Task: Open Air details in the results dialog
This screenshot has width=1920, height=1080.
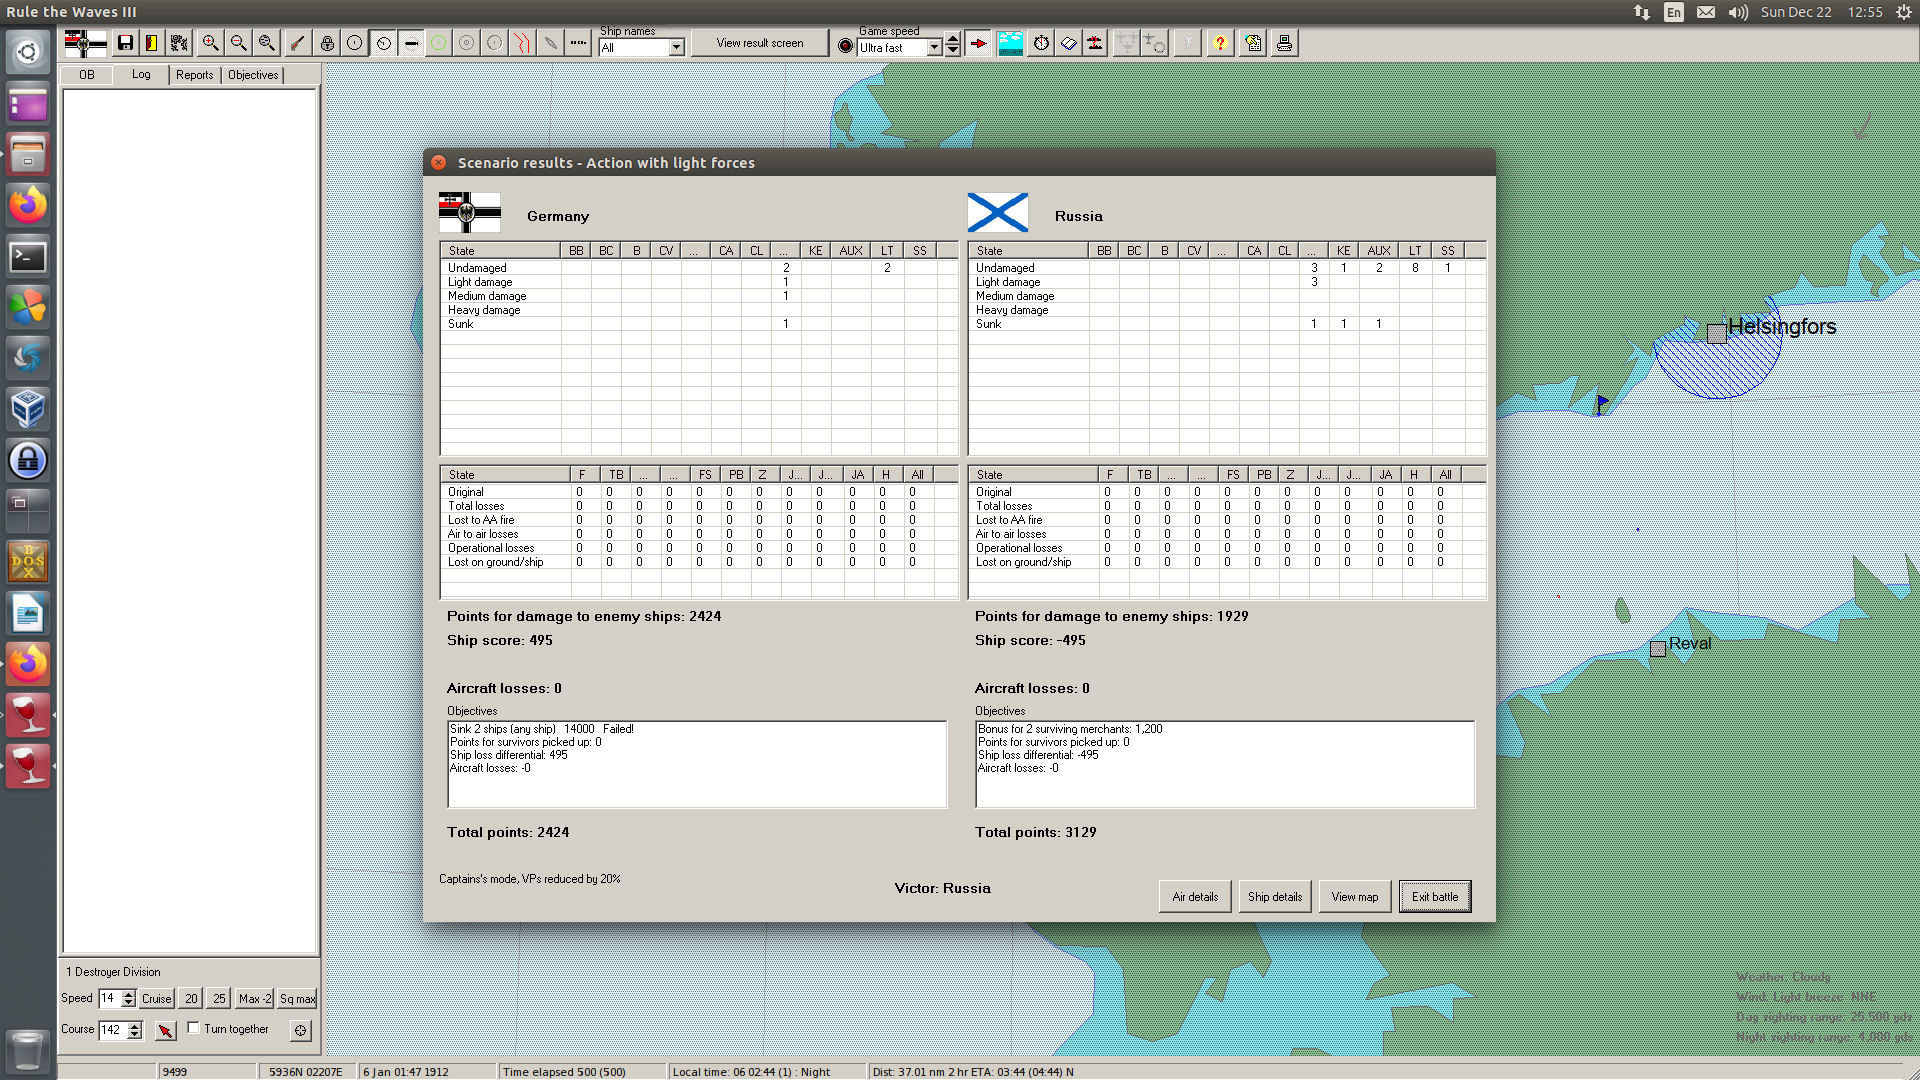Action: tap(1195, 897)
